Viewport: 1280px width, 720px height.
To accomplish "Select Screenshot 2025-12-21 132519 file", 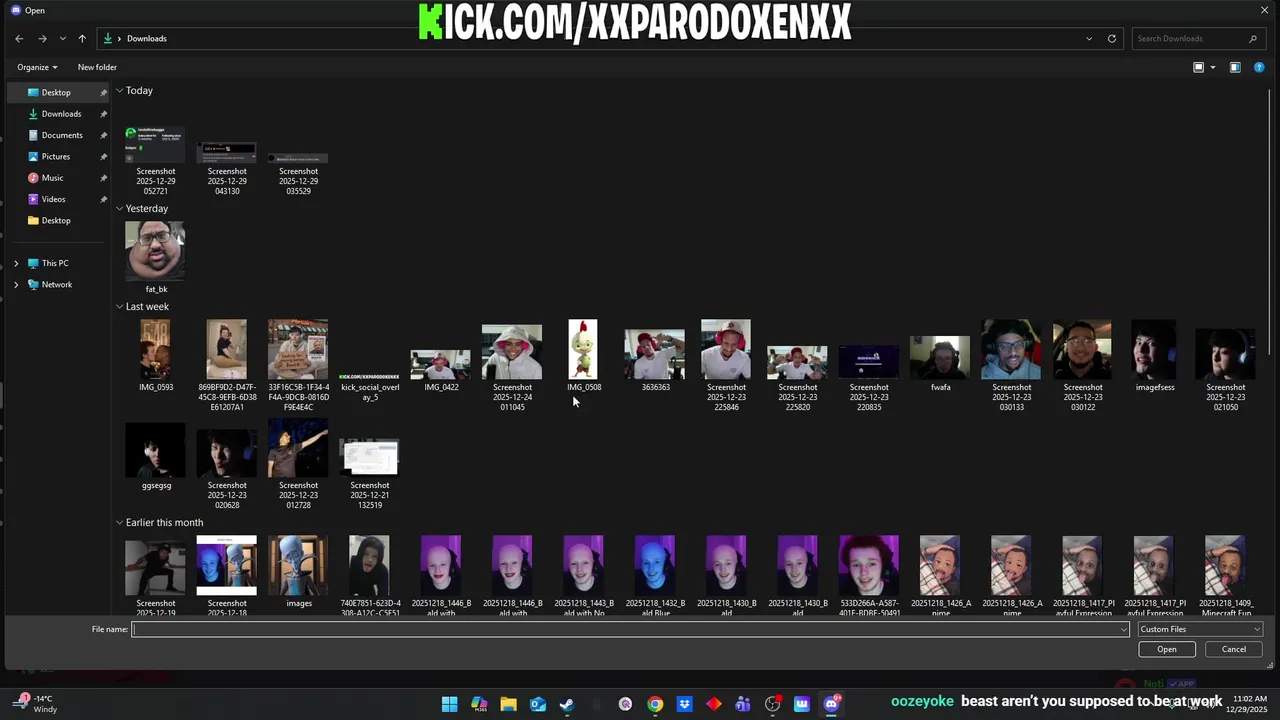I will tap(370, 472).
